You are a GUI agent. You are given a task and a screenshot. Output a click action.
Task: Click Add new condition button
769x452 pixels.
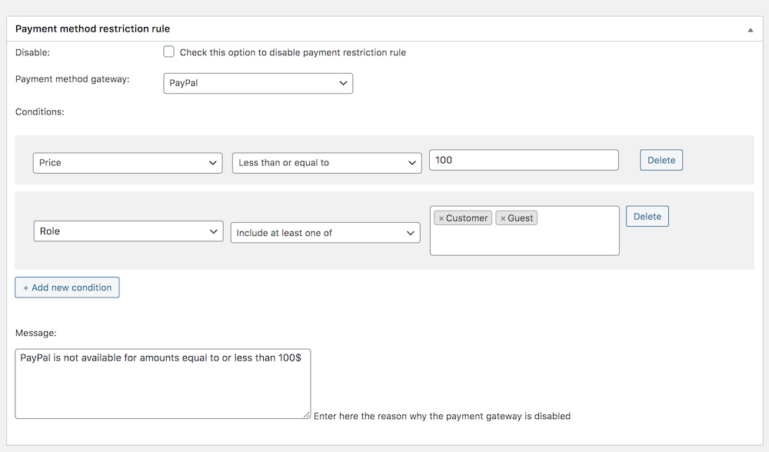(x=67, y=287)
